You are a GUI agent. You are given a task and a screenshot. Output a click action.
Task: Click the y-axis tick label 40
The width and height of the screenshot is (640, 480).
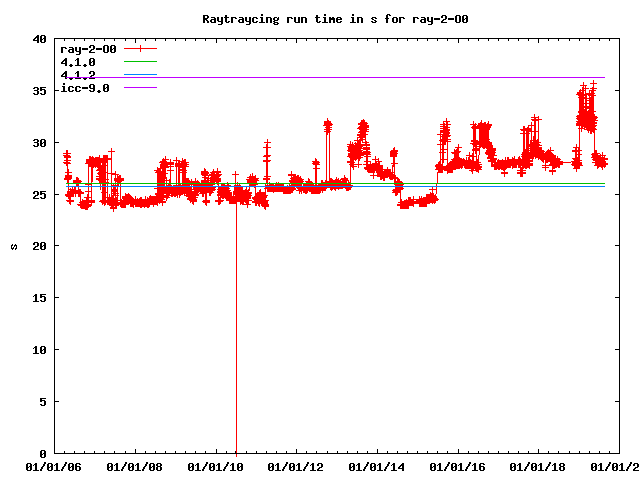(38, 39)
